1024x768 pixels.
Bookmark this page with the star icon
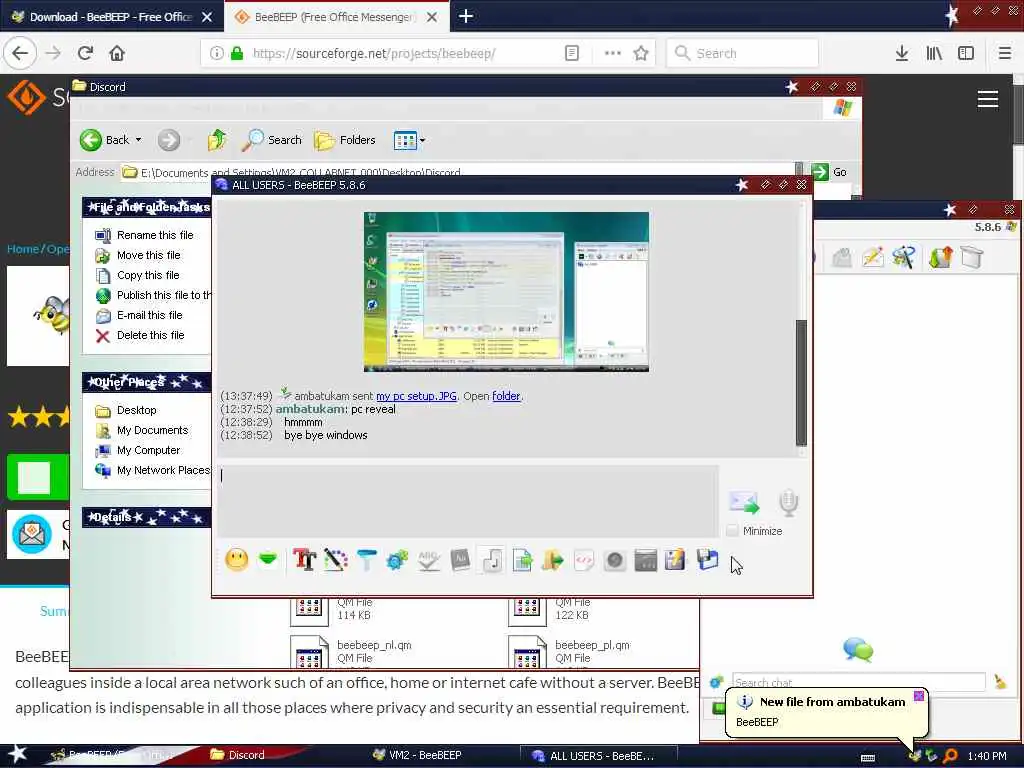click(x=641, y=53)
